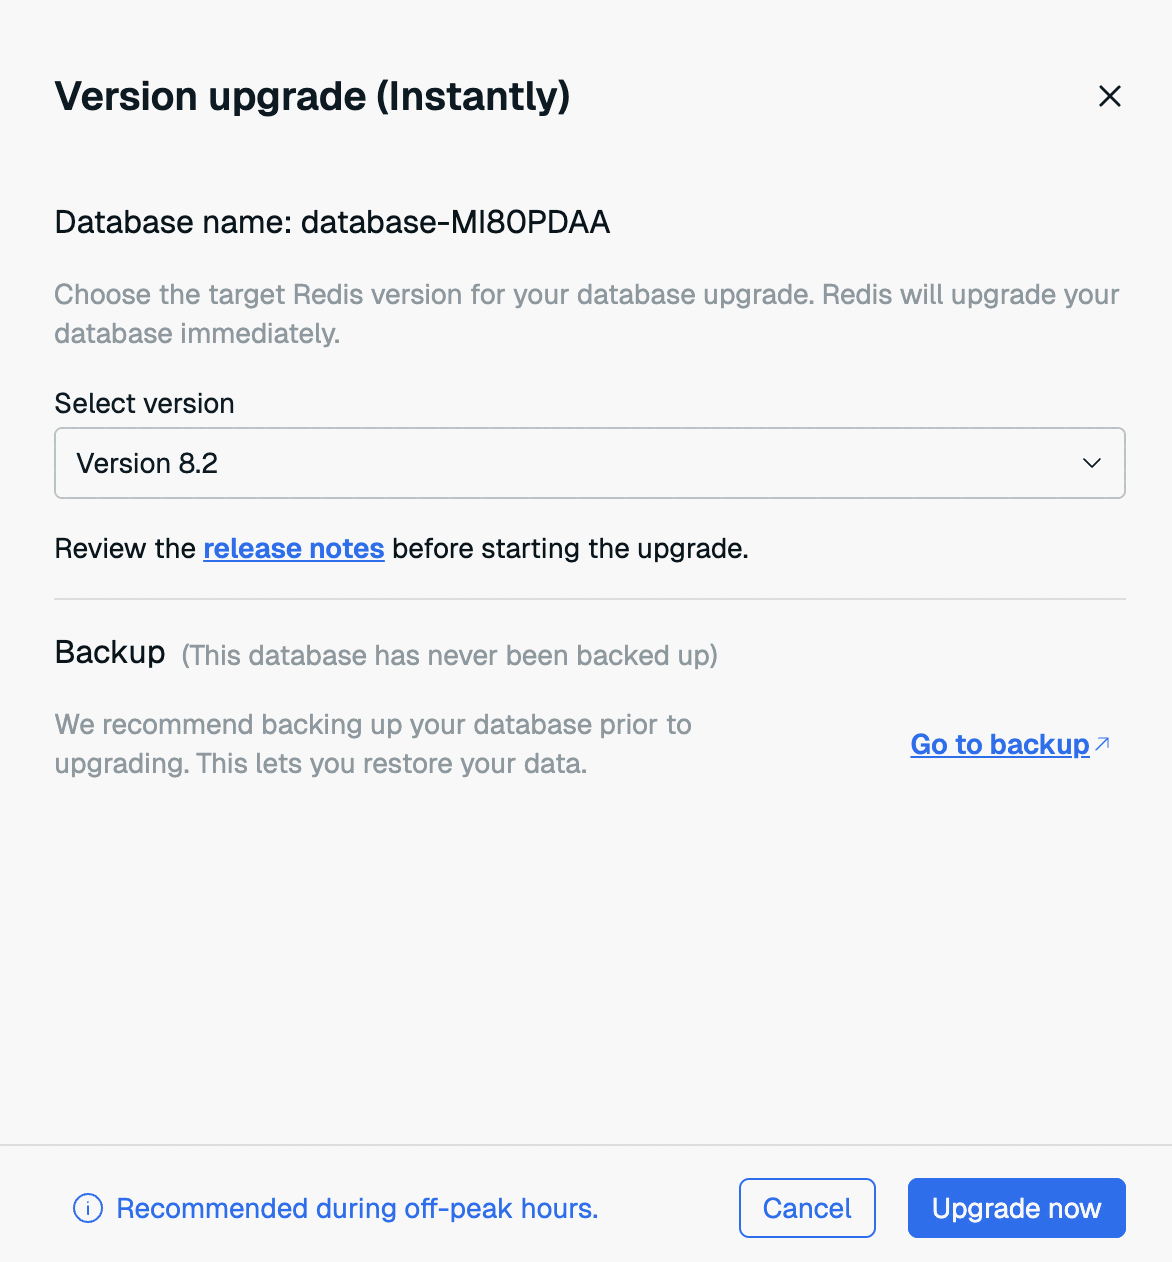Click the external-link arrow beside Go to backup

click(x=1103, y=741)
